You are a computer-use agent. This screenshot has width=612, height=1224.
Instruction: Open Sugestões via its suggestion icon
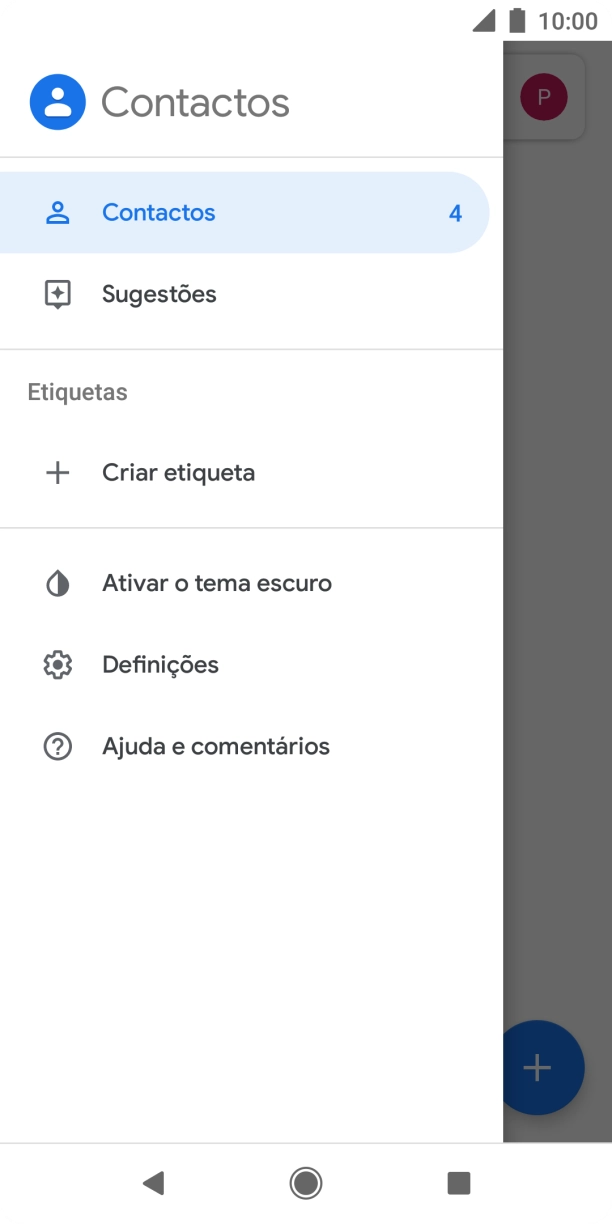tap(58, 293)
